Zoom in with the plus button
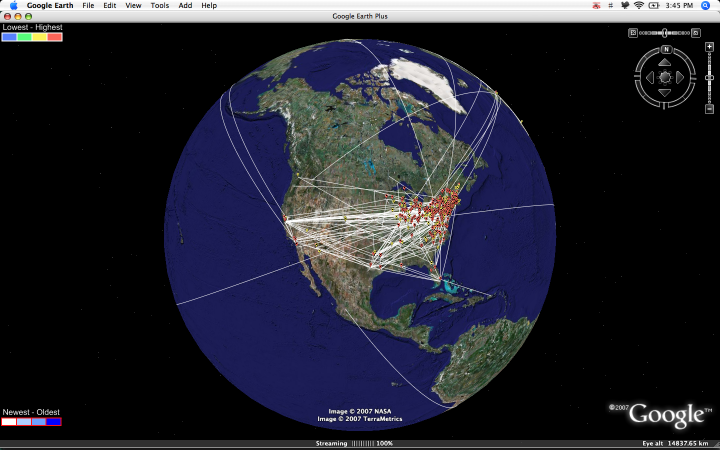The height and width of the screenshot is (450, 720). tap(709, 47)
